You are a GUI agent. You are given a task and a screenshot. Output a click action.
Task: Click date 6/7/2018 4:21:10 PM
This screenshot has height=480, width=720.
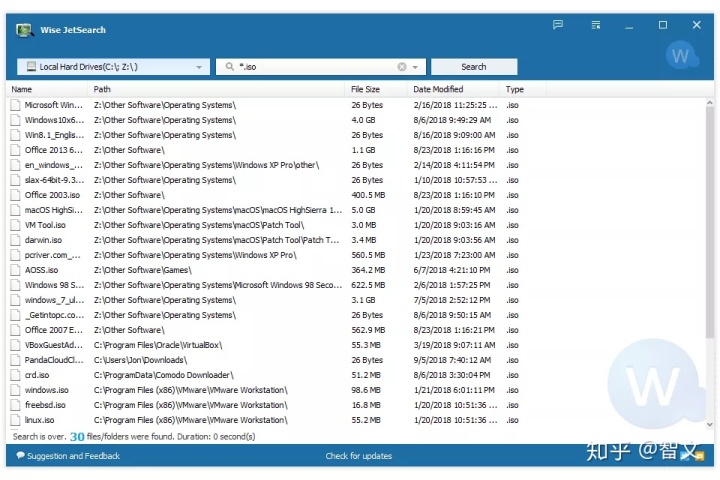point(452,270)
